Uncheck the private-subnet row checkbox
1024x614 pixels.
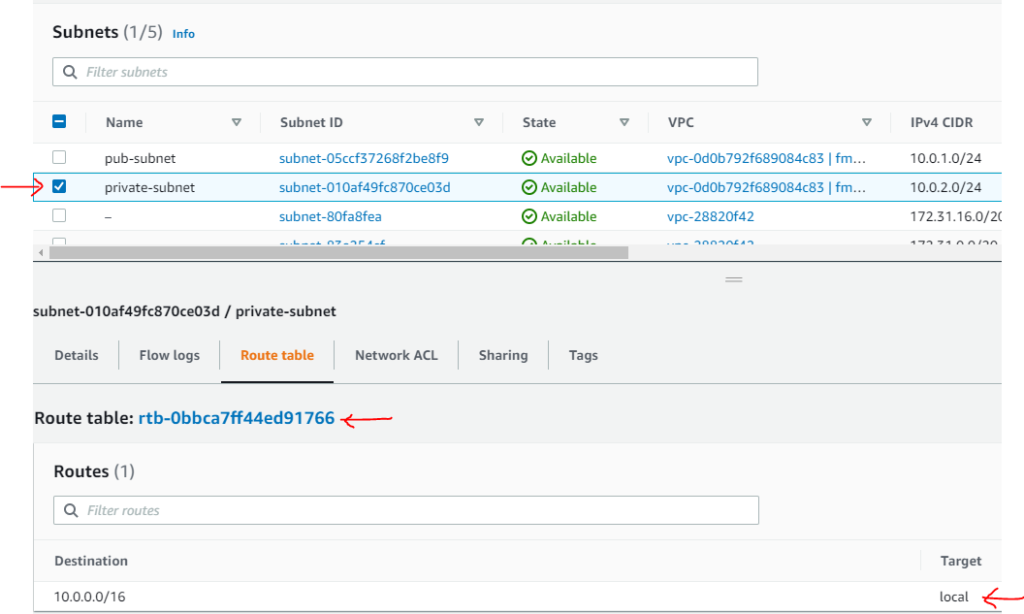(59, 187)
